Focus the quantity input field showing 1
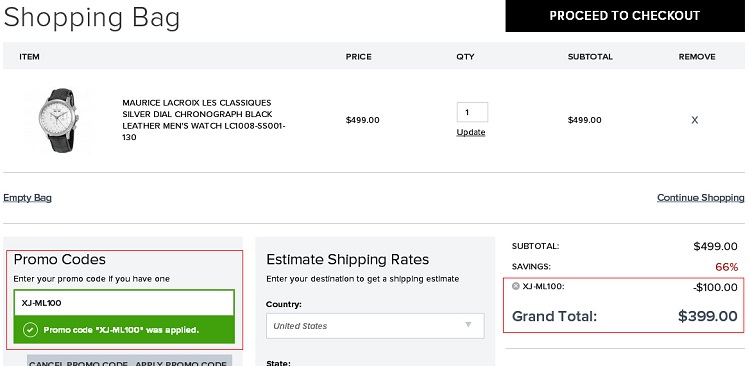 click(x=472, y=112)
